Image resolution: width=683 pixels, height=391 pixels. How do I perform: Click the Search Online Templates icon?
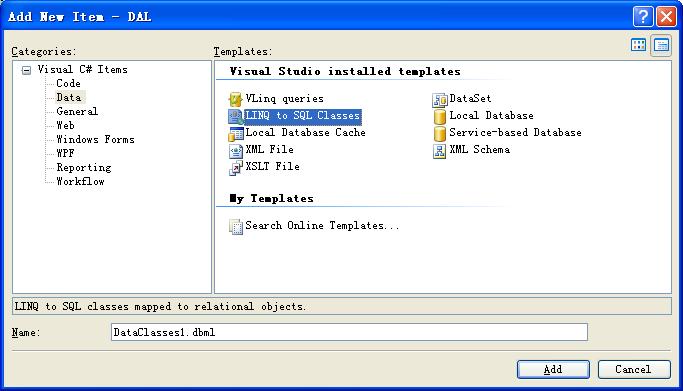[x=236, y=226]
